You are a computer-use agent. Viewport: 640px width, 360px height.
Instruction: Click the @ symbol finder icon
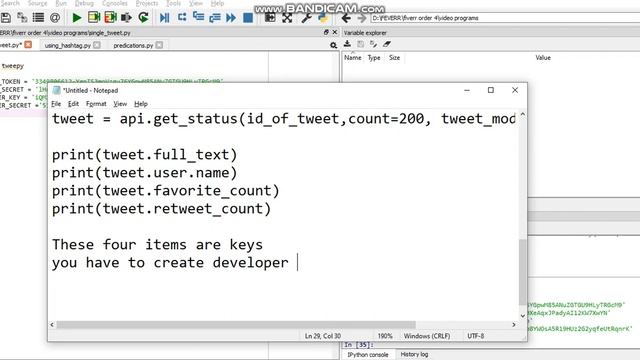[55, 18]
